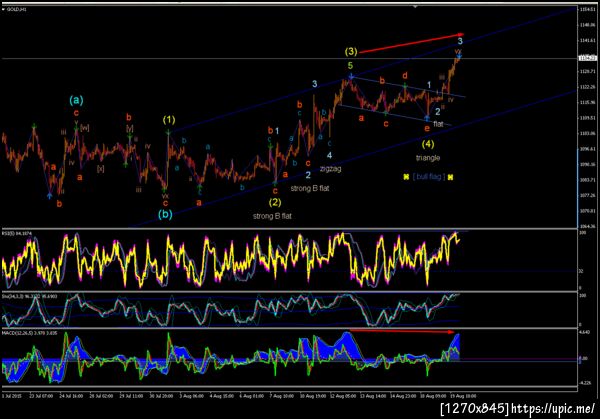Click the highlighted current price label 1134.23

[x=588, y=58]
